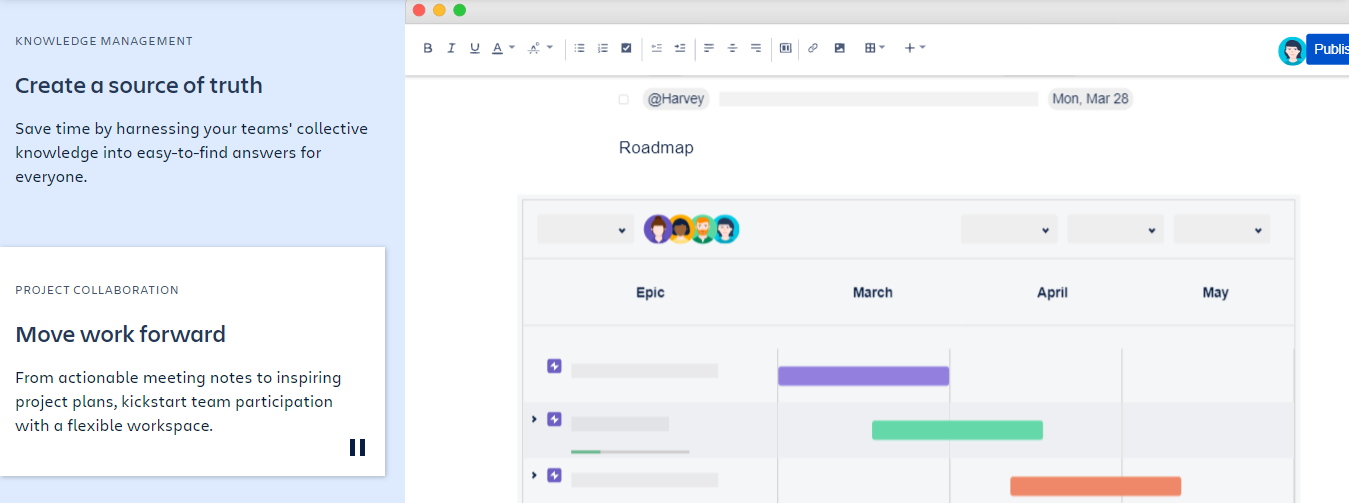Click the purple roadmap timeline bar
Screen dimensions: 1349x503
coord(863,376)
